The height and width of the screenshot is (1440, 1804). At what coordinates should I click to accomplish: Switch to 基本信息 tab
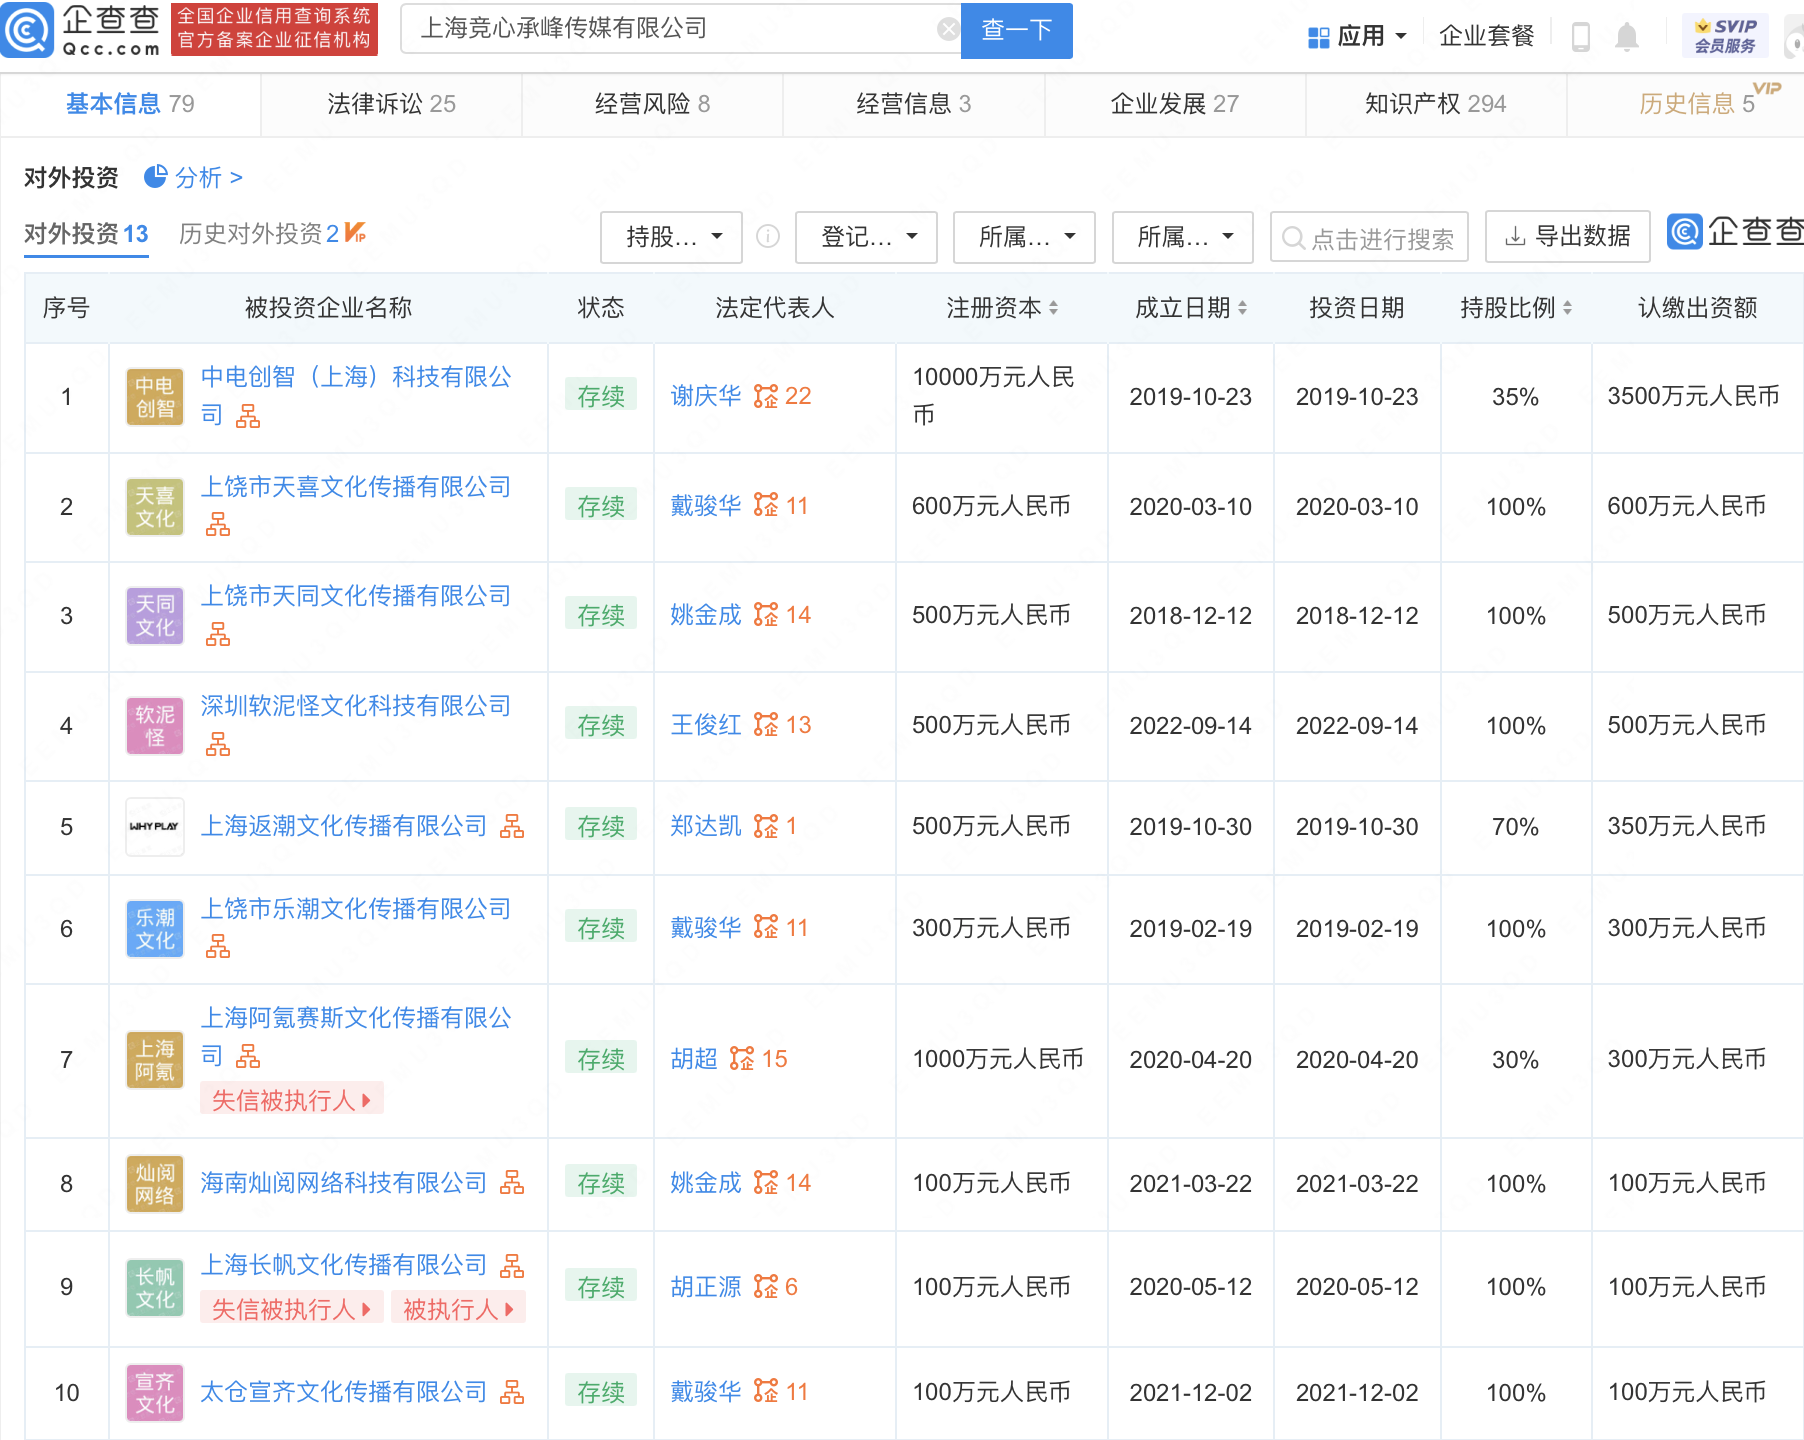pyautogui.click(x=130, y=104)
